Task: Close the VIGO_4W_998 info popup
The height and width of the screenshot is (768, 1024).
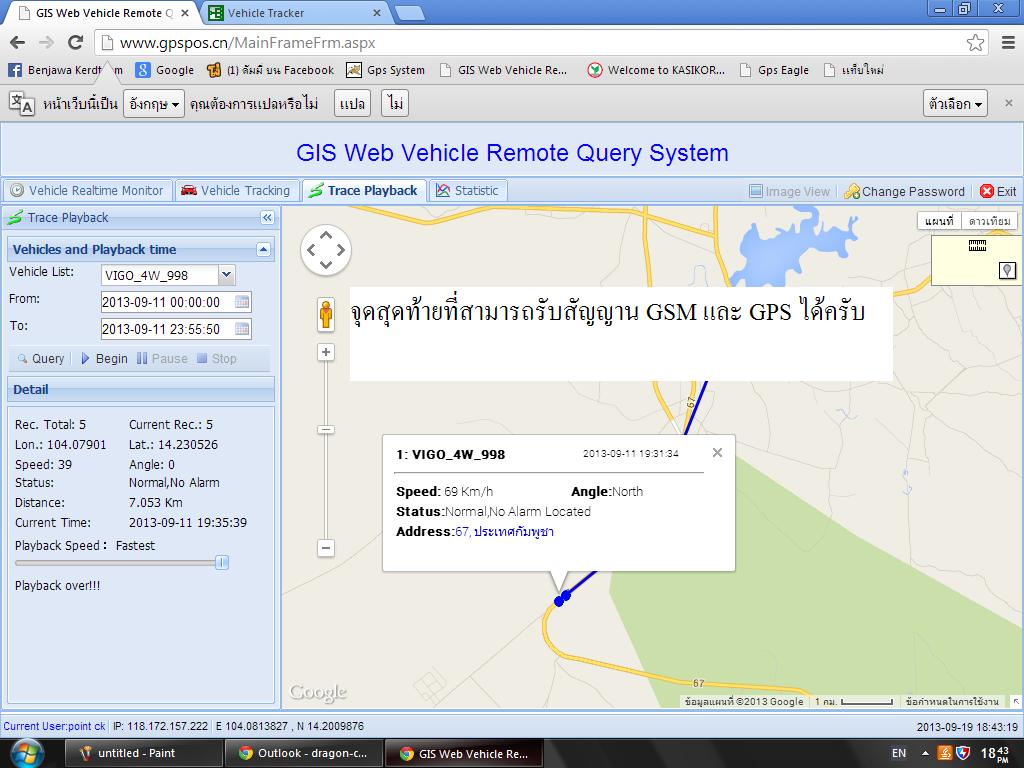Action: click(x=717, y=453)
